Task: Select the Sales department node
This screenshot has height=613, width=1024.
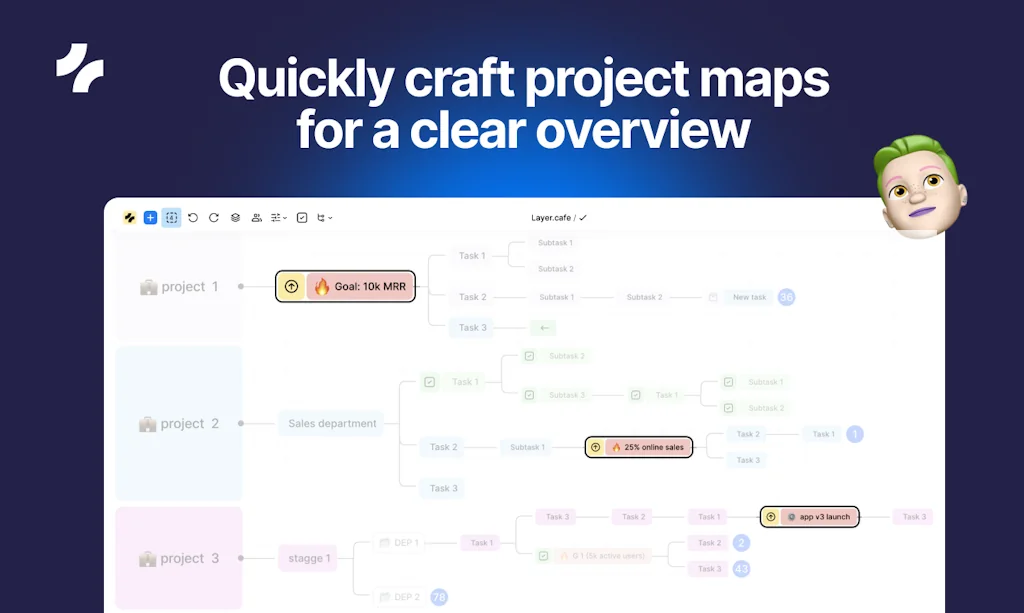Action: point(332,423)
